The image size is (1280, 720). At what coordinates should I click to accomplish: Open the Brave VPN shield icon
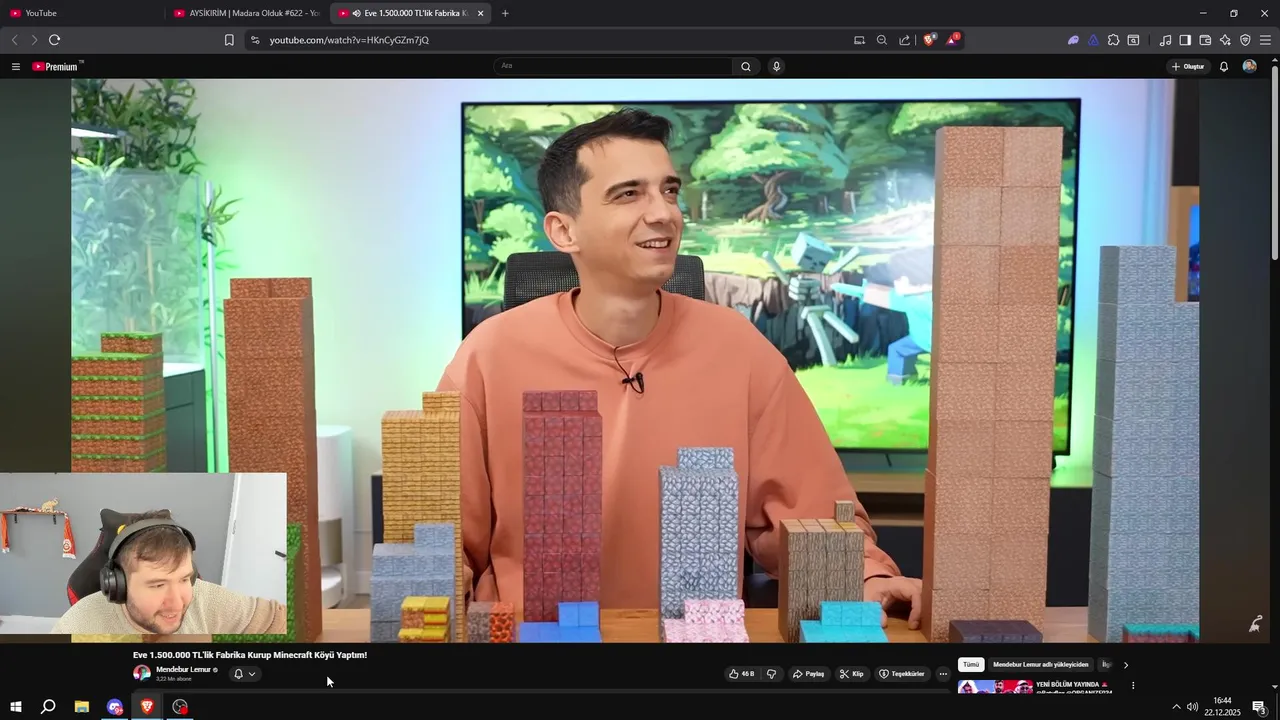[1245, 40]
